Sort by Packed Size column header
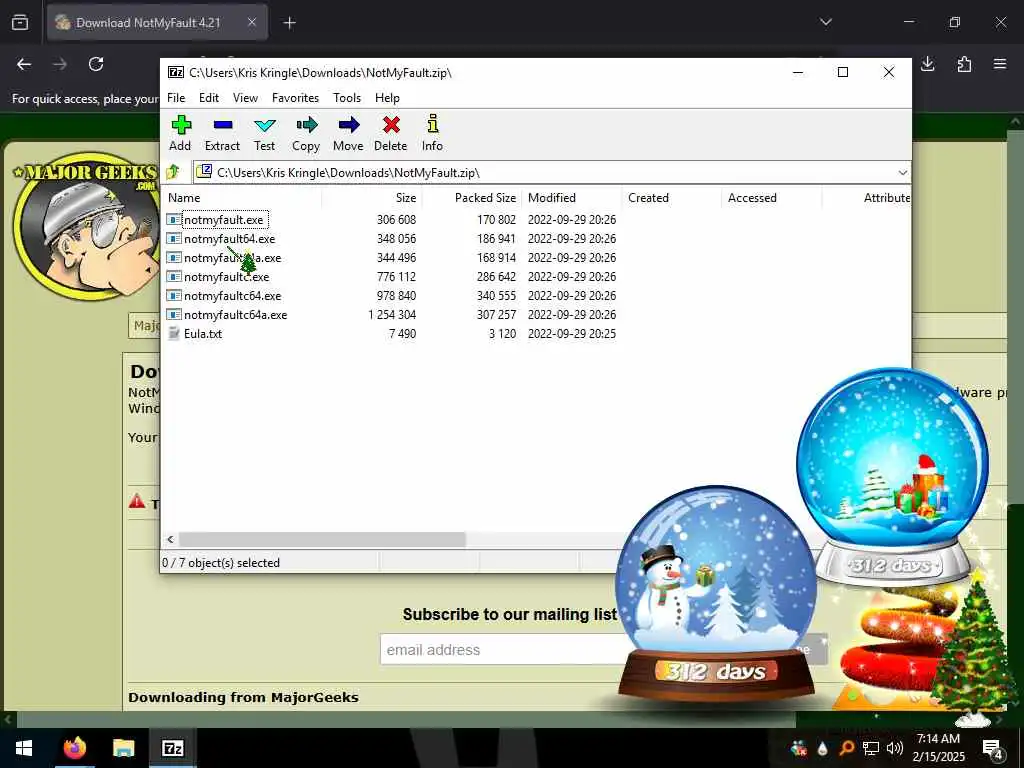Image resolution: width=1024 pixels, height=768 pixels. 471,198
